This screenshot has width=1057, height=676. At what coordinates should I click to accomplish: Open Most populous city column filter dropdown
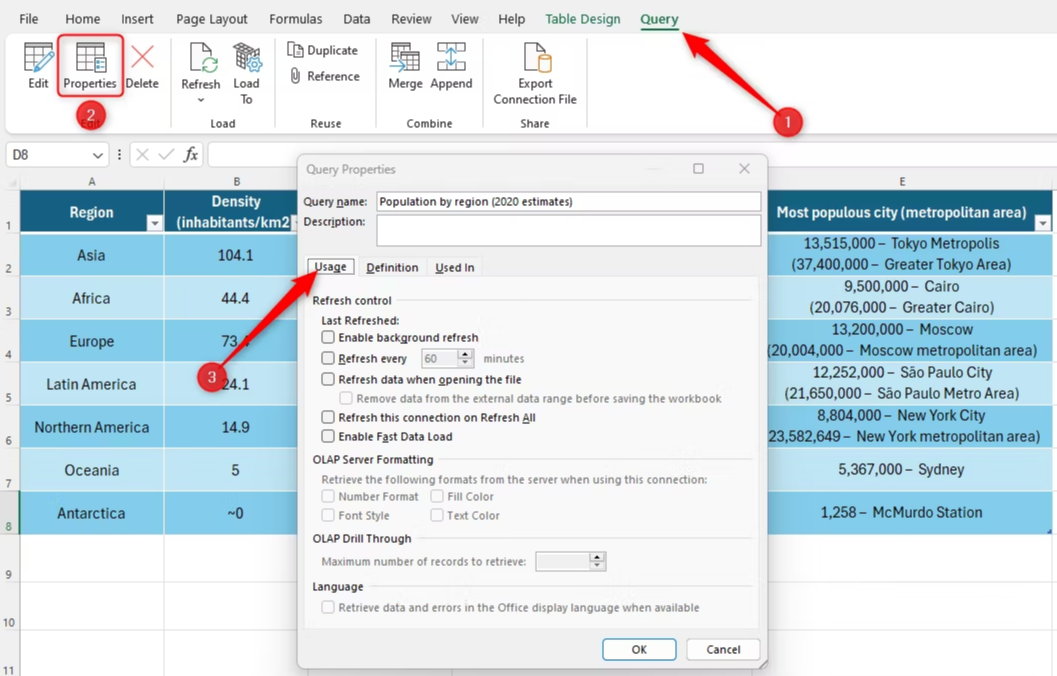[1043, 223]
